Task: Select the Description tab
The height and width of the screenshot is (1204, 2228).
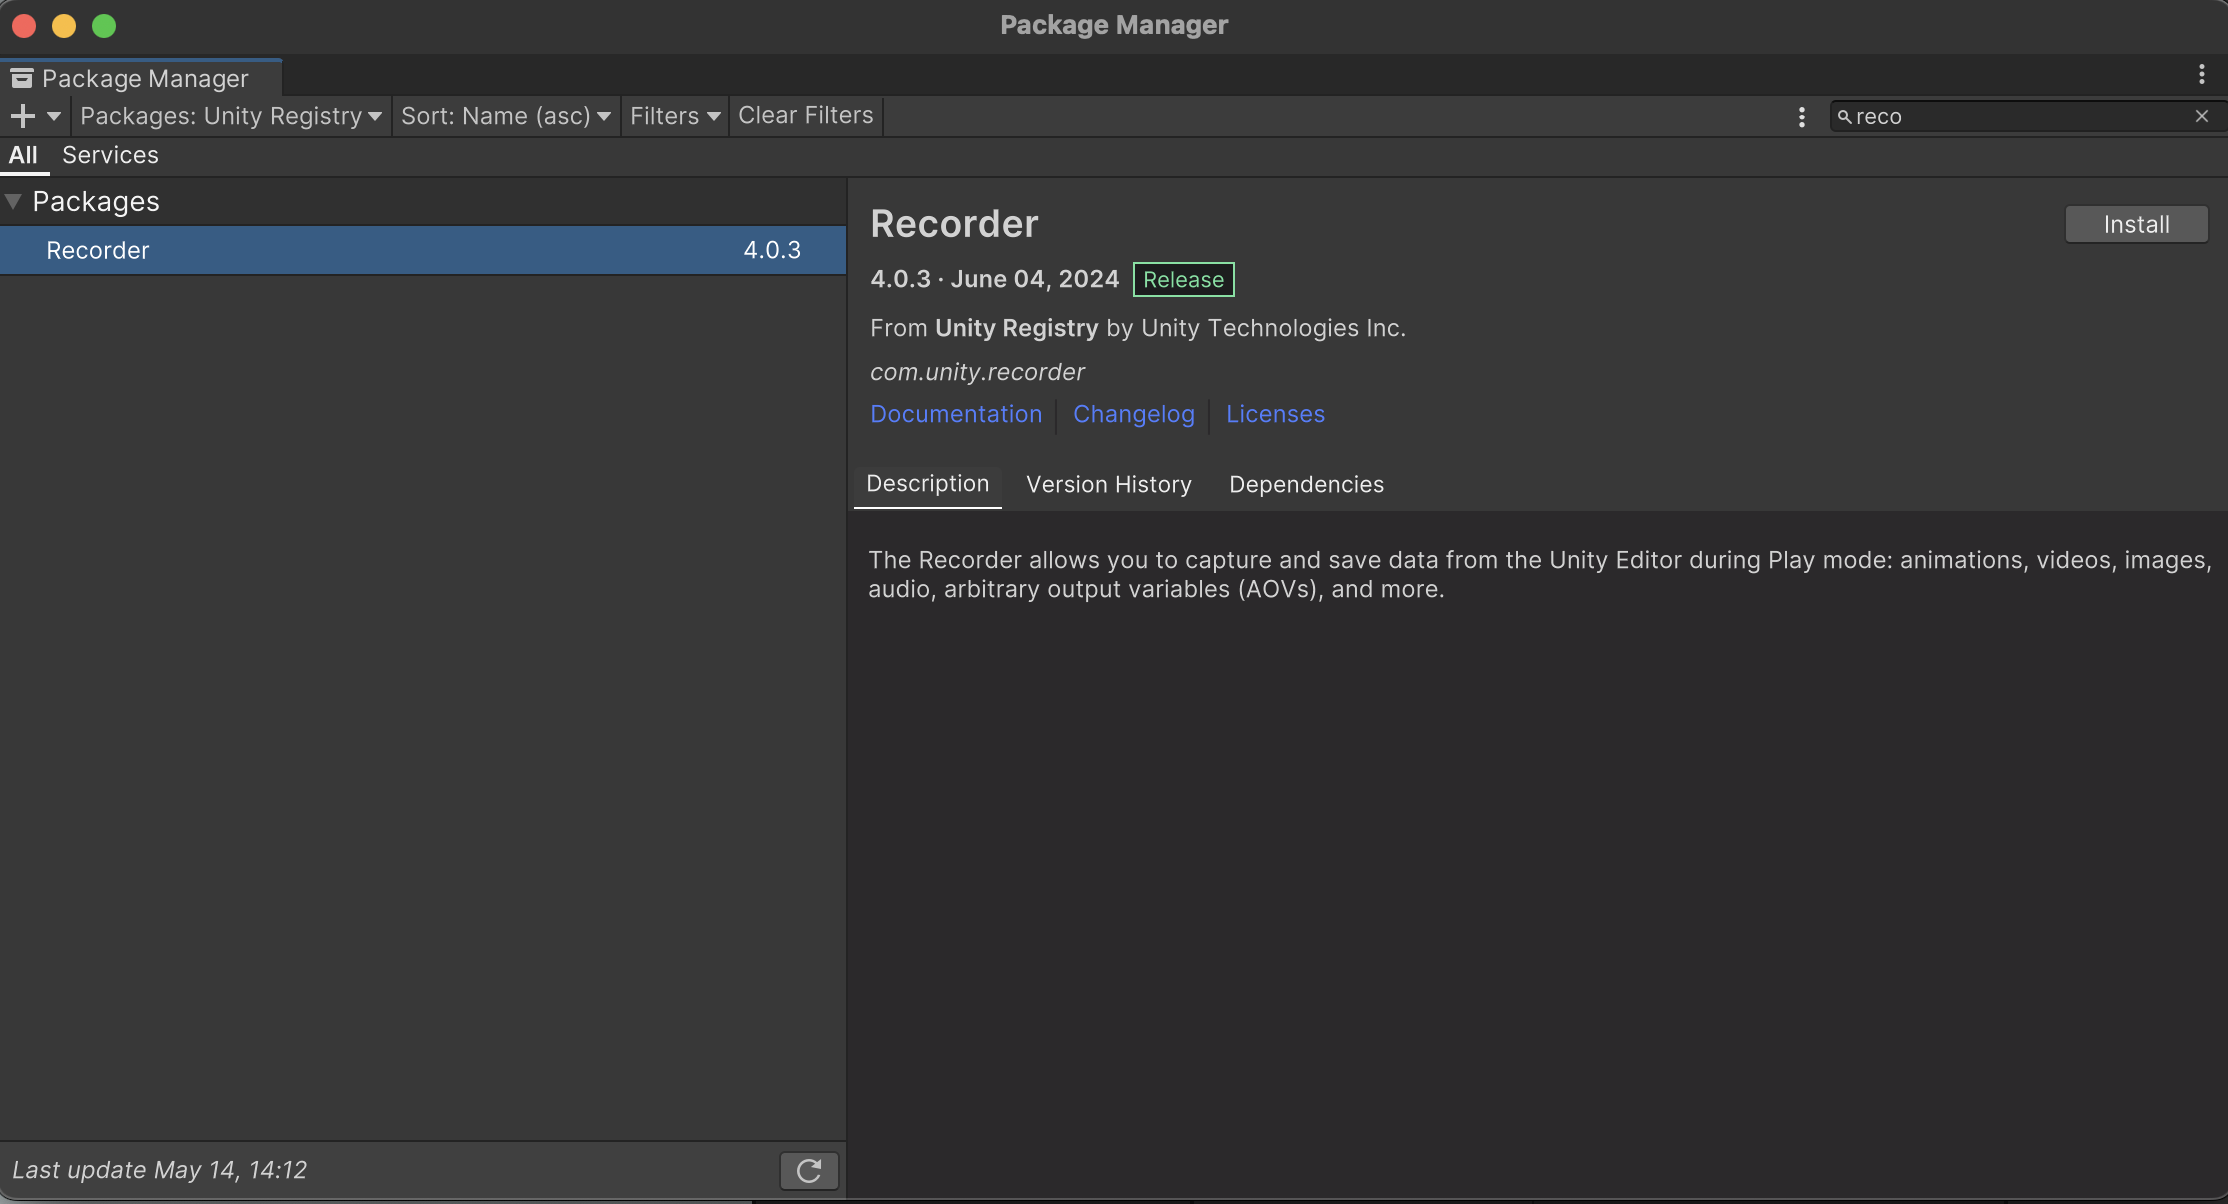Action: tap(928, 484)
